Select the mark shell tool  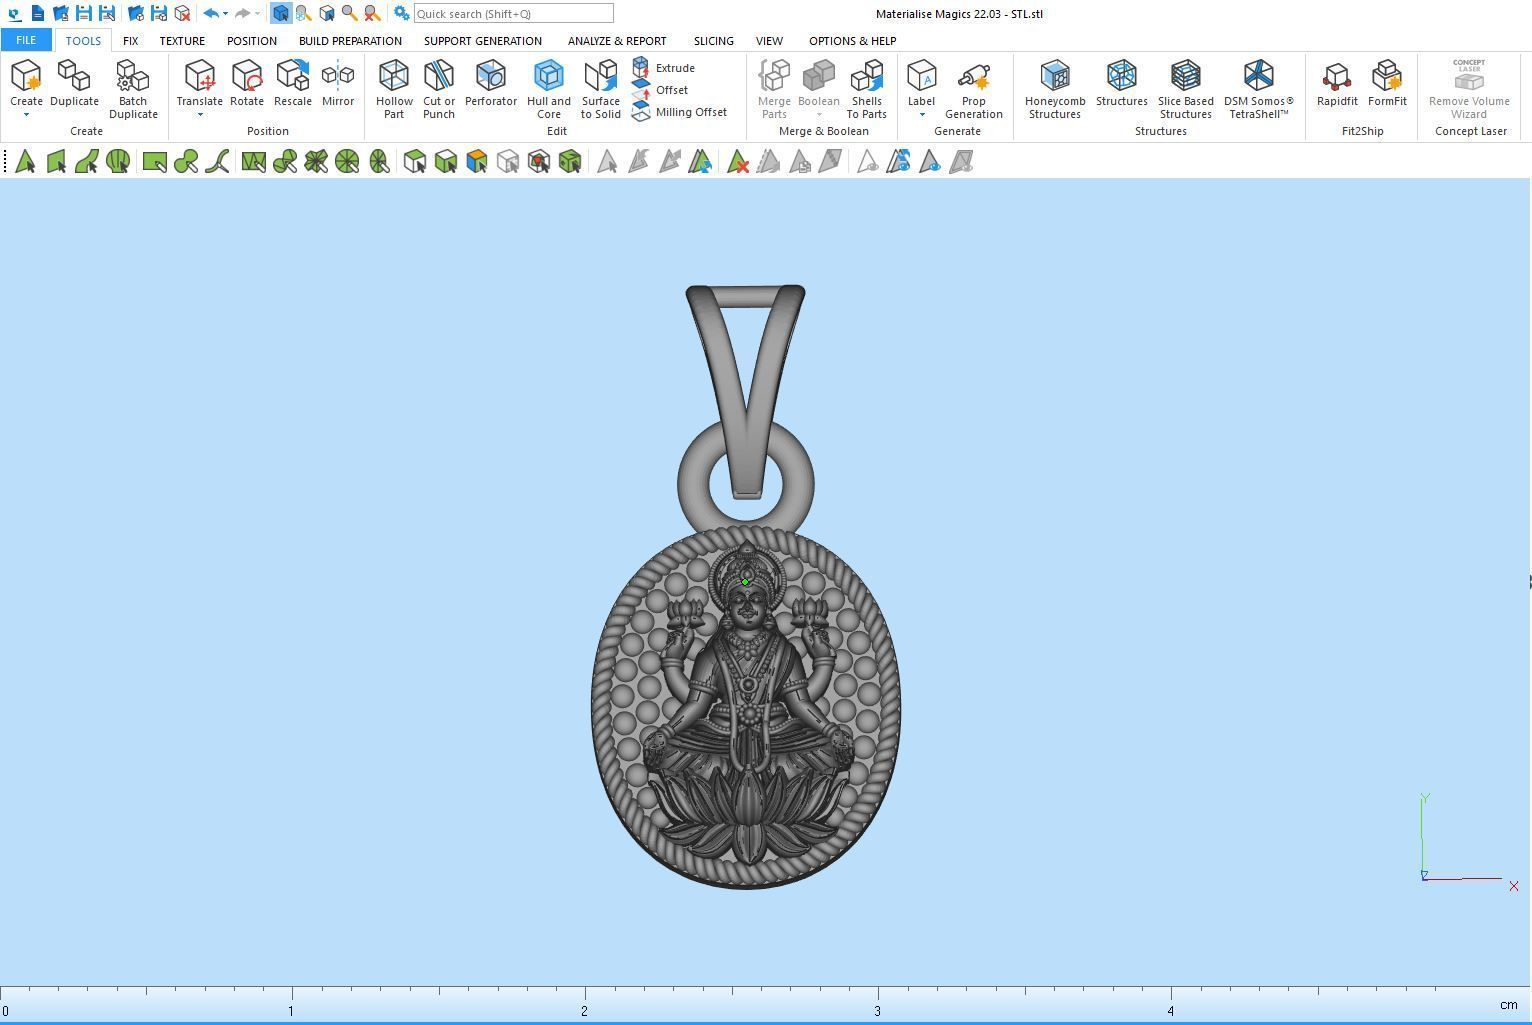pos(118,162)
